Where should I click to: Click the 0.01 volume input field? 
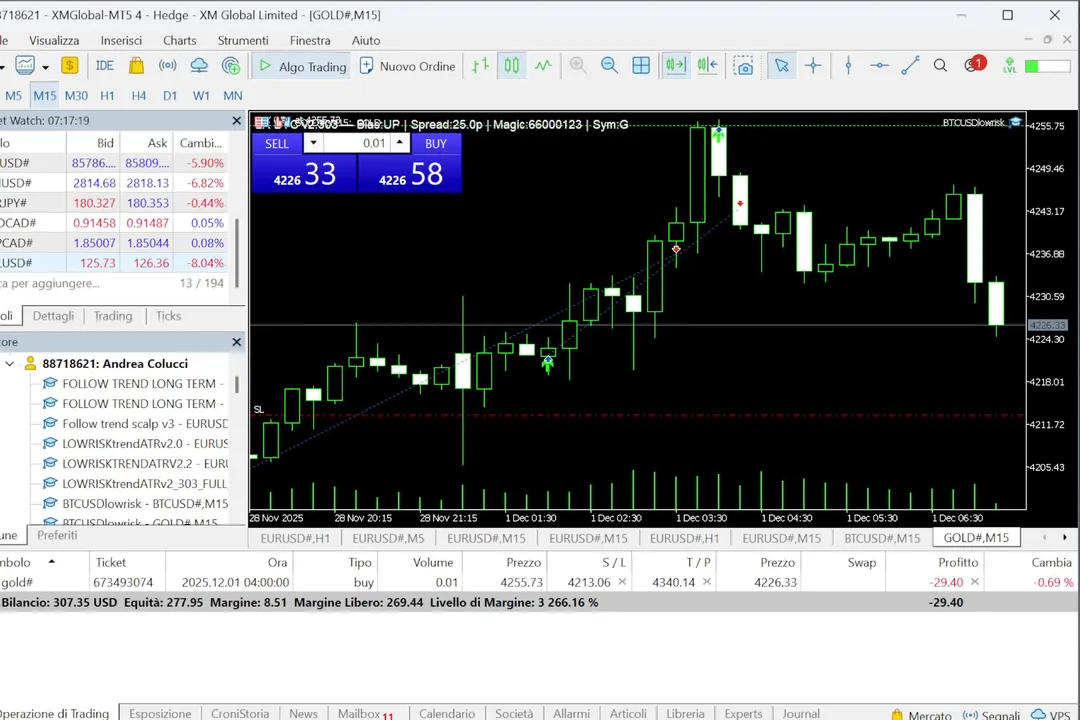(357, 143)
